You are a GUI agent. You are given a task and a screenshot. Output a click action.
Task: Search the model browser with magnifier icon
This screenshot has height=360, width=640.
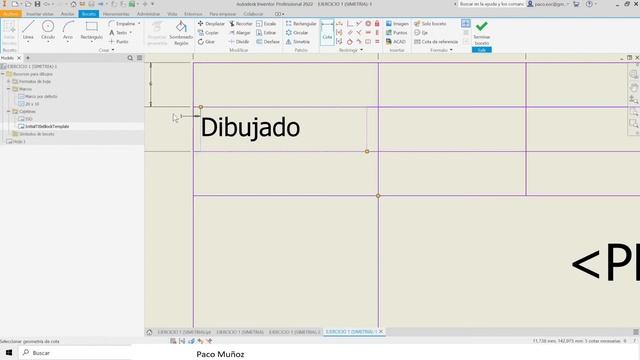point(130,58)
